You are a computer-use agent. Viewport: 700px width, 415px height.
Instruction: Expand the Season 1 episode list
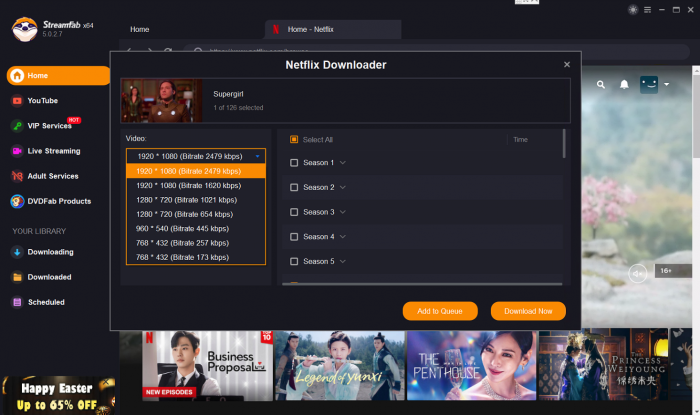point(342,163)
